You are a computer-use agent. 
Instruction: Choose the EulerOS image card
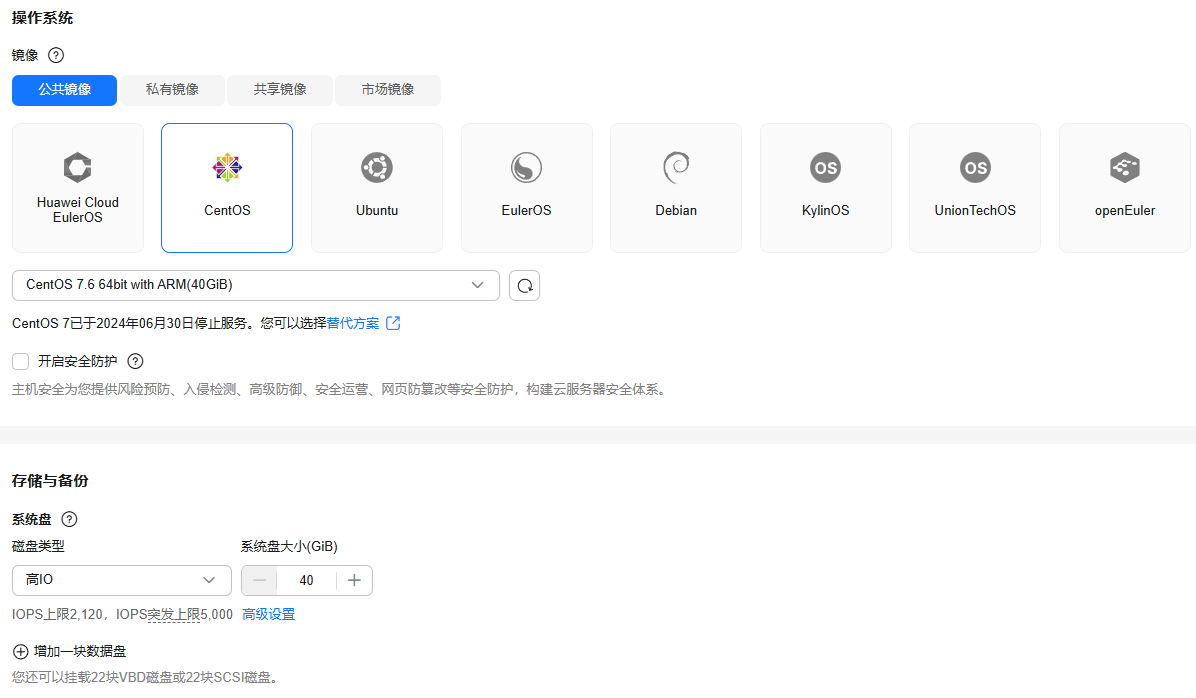pyautogui.click(x=526, y=188)
